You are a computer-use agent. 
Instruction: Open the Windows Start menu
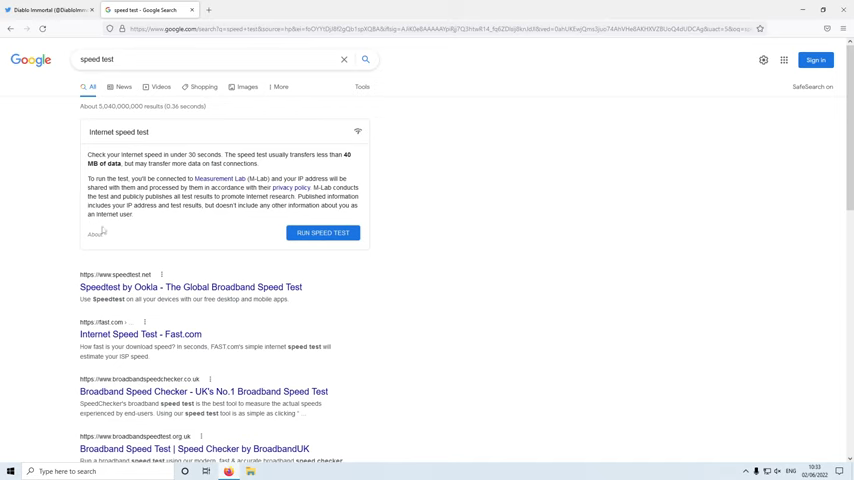point(10,471)
